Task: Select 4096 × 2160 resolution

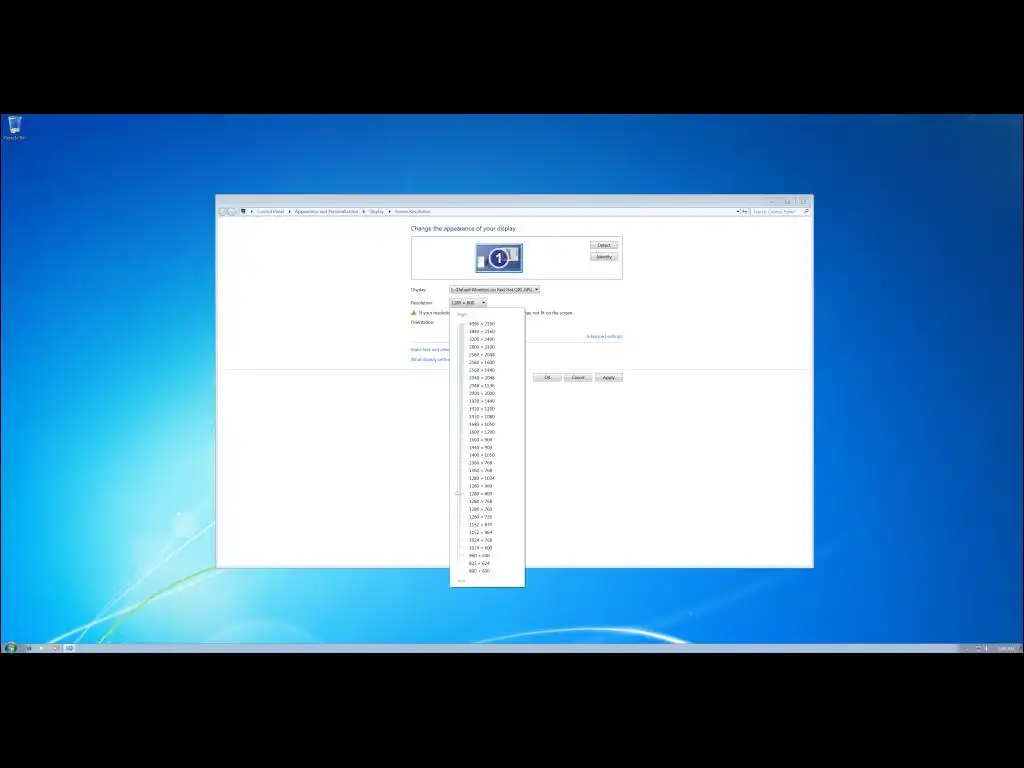Action: [482, 324]
